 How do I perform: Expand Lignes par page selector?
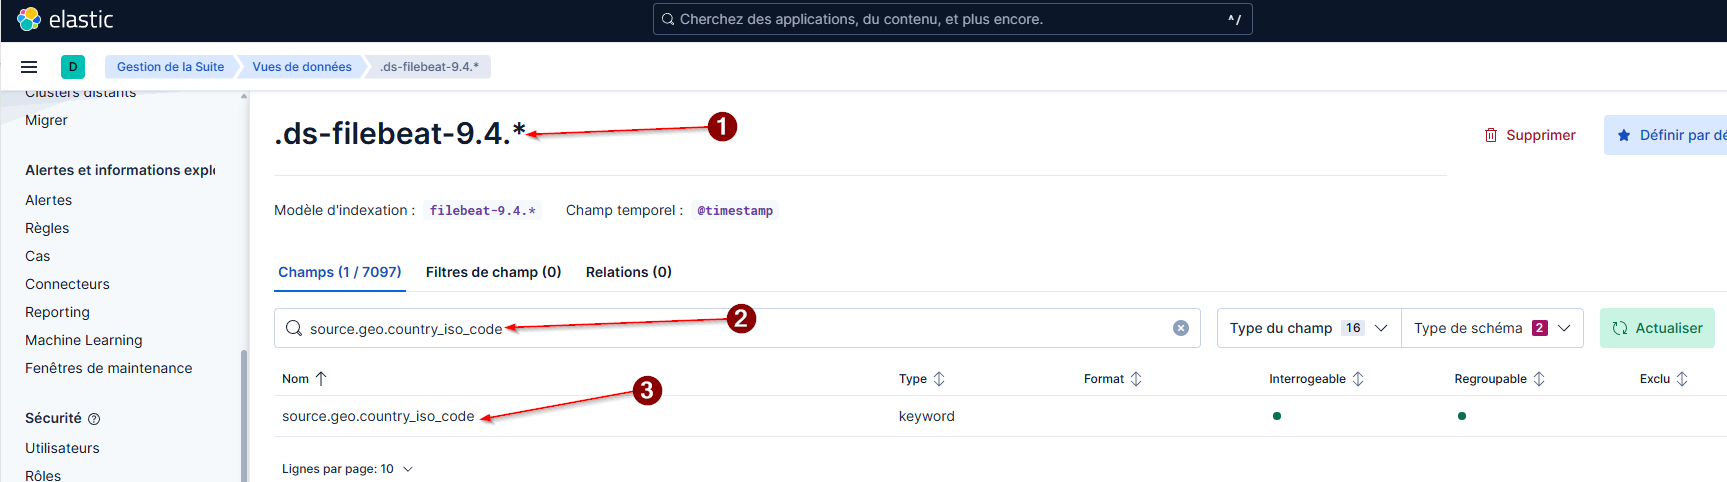[x=347, y=469]
